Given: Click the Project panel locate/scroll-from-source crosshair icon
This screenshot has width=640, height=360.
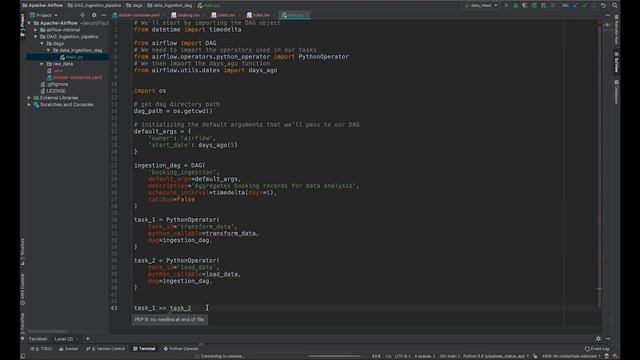Looking at the screenshot, I should tap(82, 15).
